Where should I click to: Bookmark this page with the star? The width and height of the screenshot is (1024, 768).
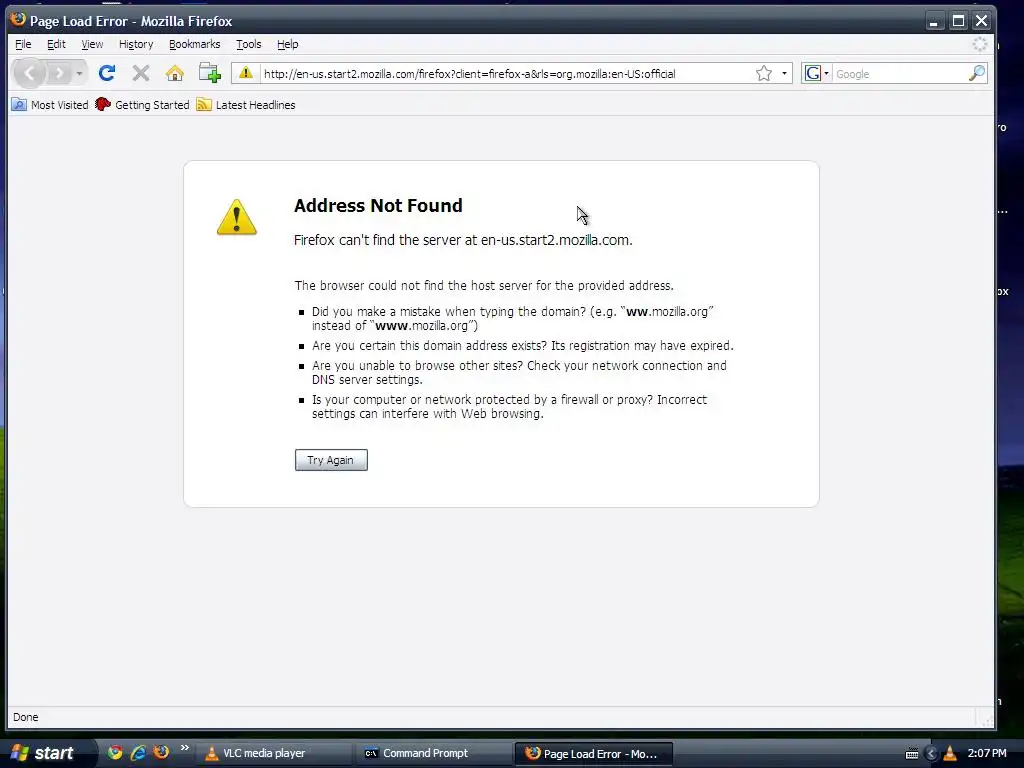point(763,73)
